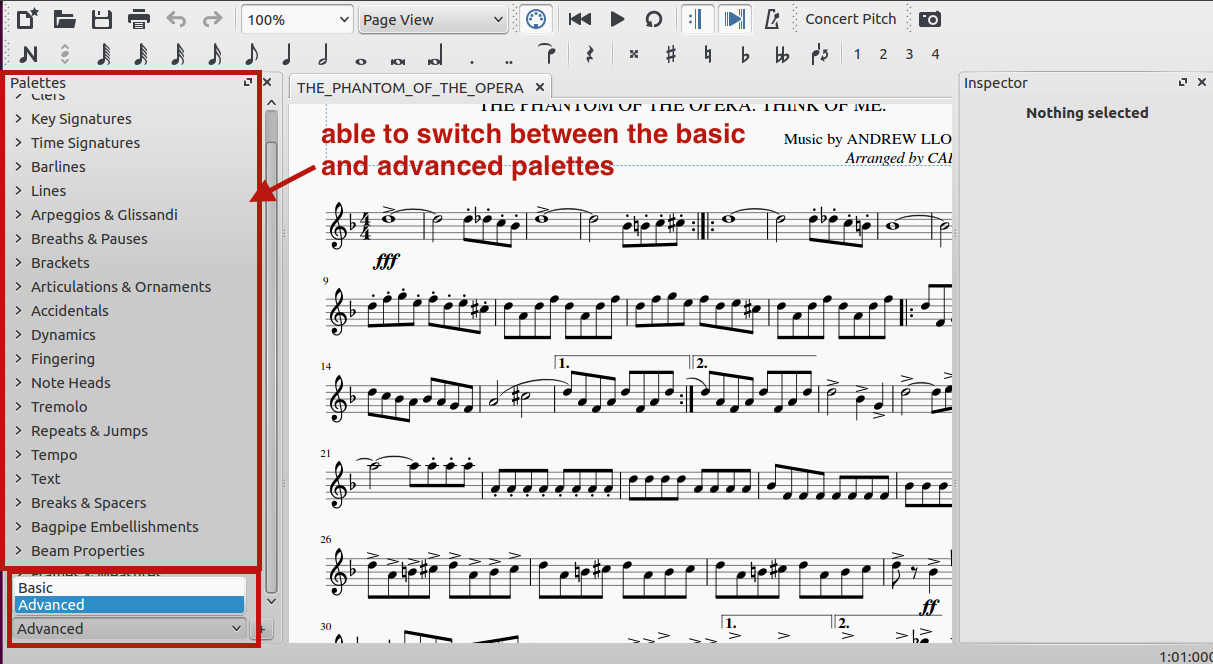Image resolution: width=1213 pixels, height=664 pixels.
Task: Toggle the metronome during playback
Action: (772, 19)
